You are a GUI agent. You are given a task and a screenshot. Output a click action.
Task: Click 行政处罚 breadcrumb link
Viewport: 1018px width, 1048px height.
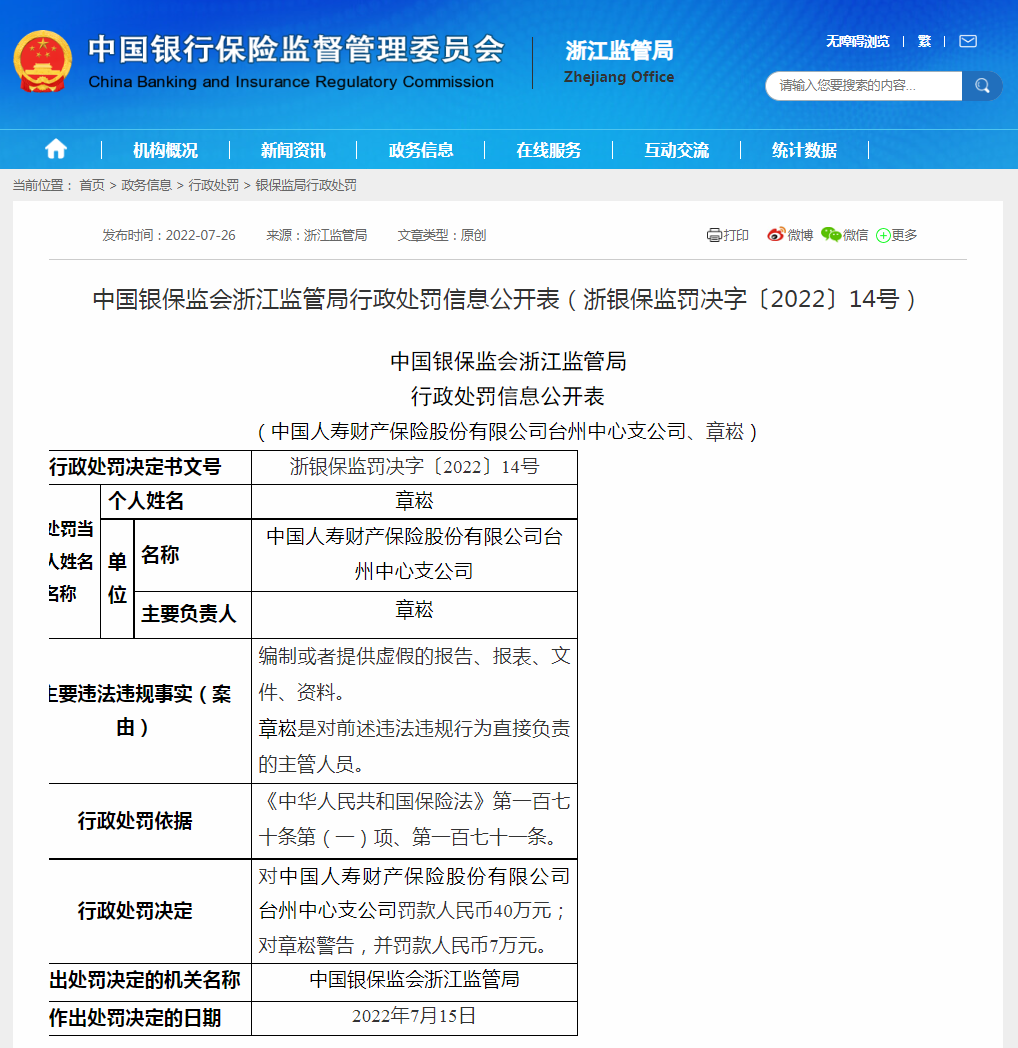click(x=214, y=185)
